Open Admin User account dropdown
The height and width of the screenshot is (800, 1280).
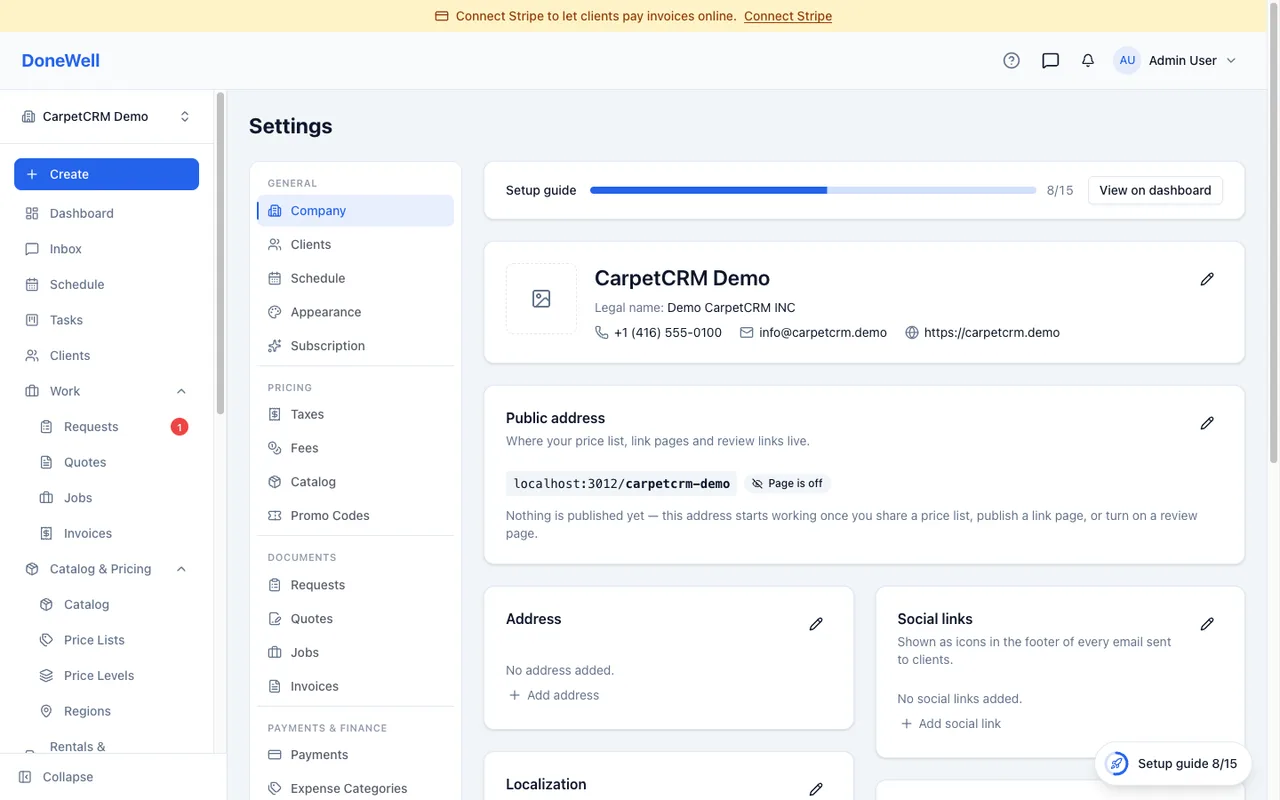coord(1175,60)
